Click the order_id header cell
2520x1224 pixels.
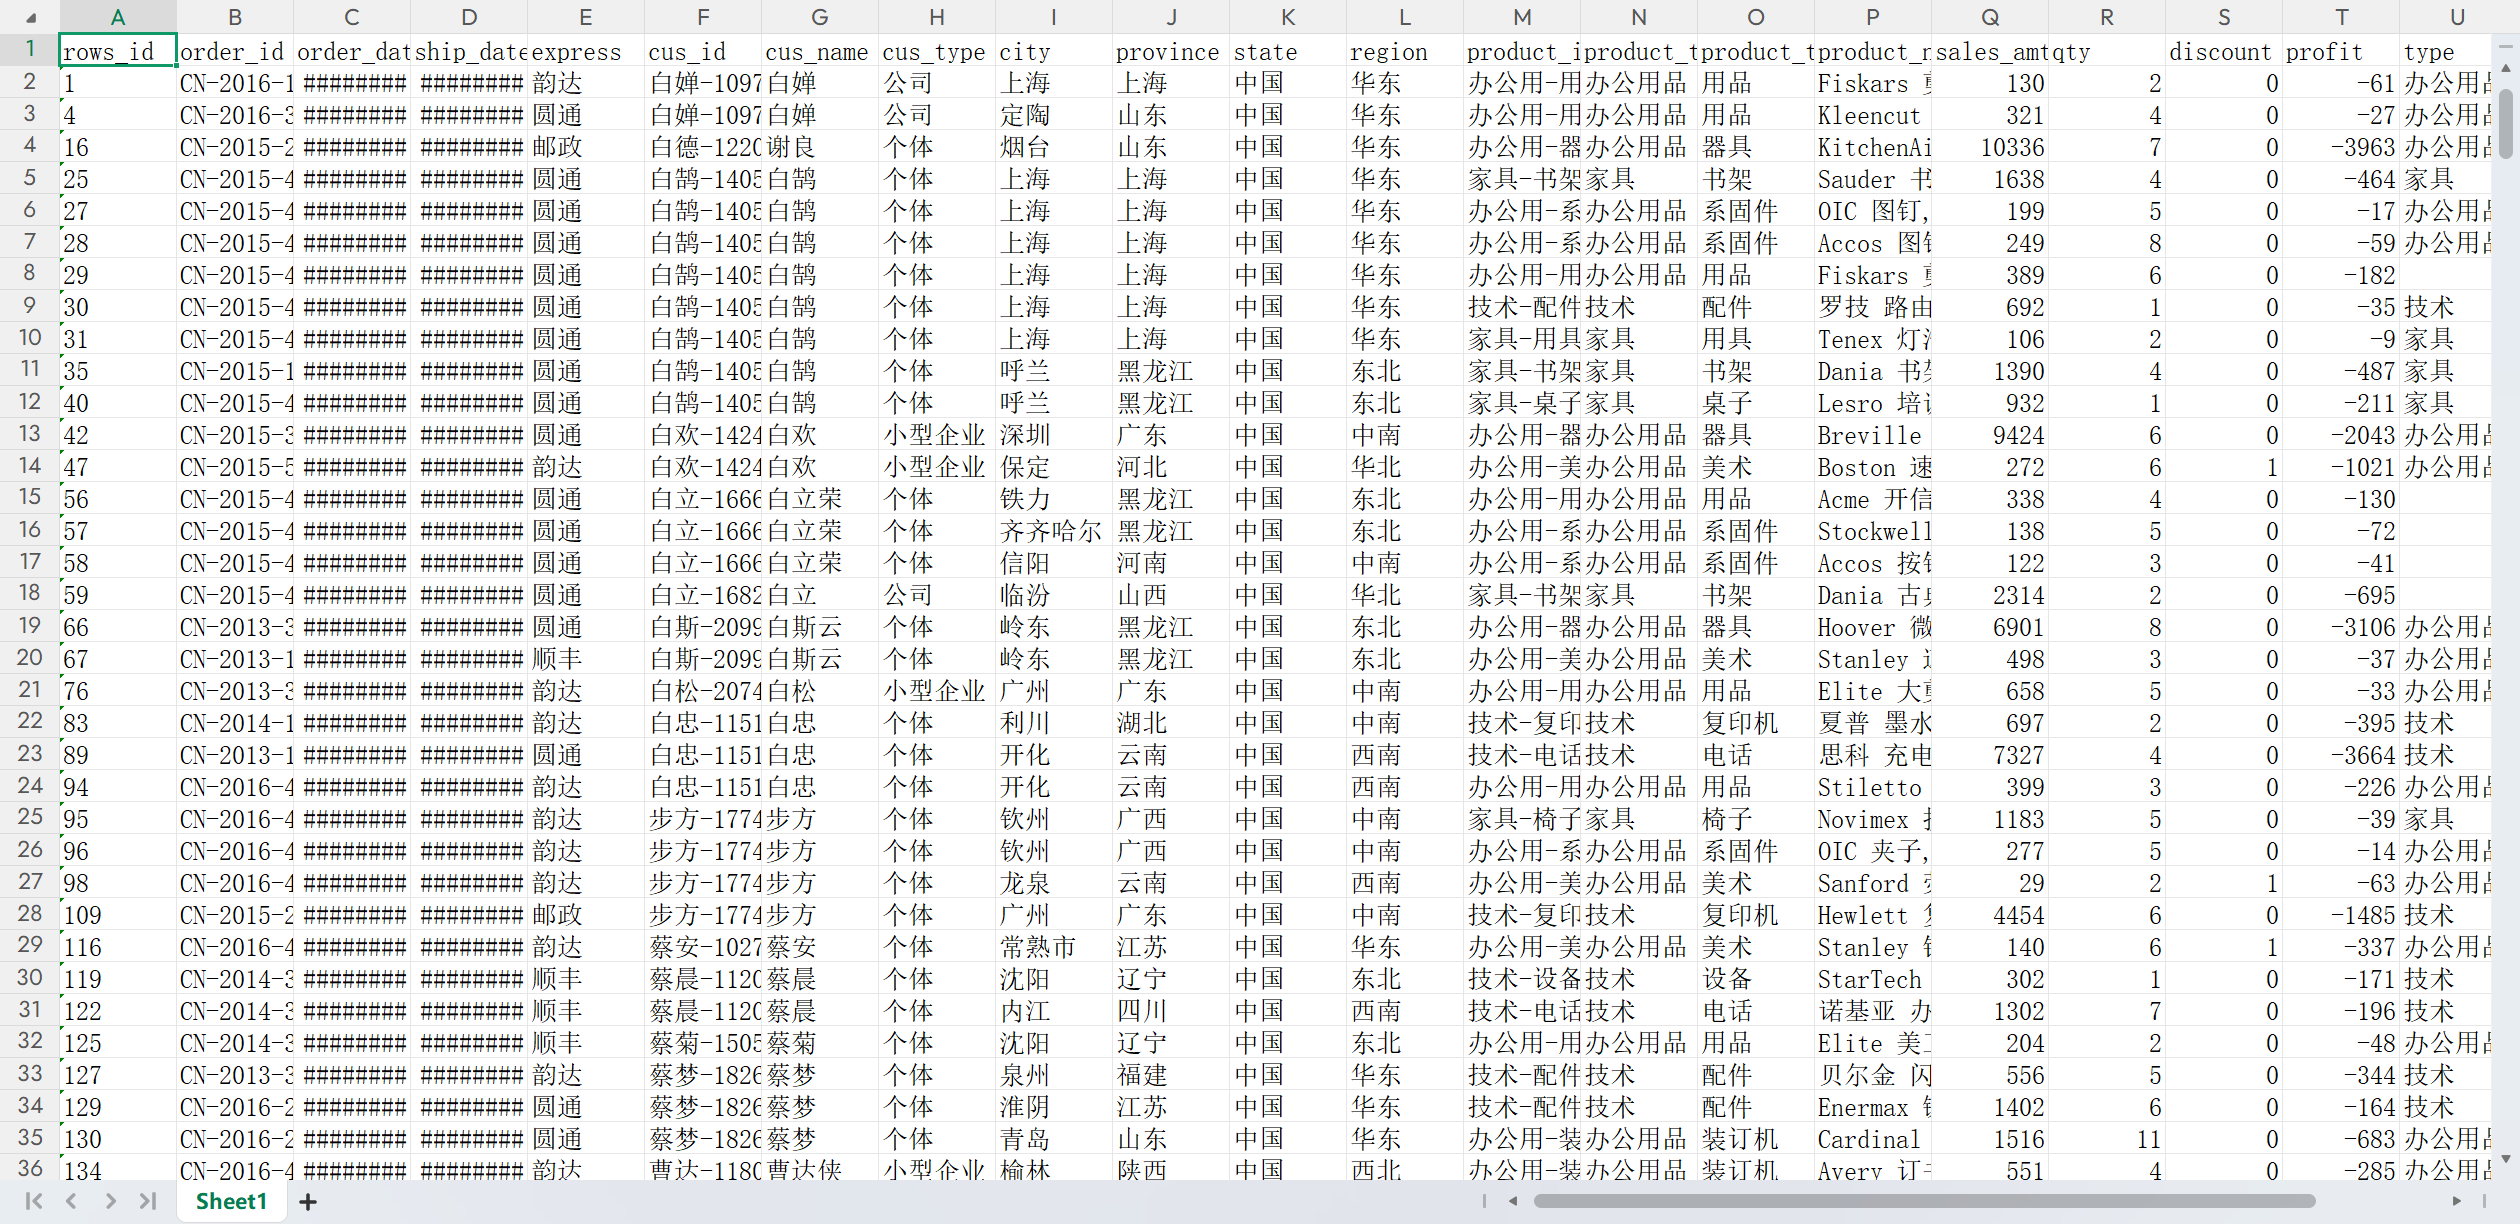[235, 51]
